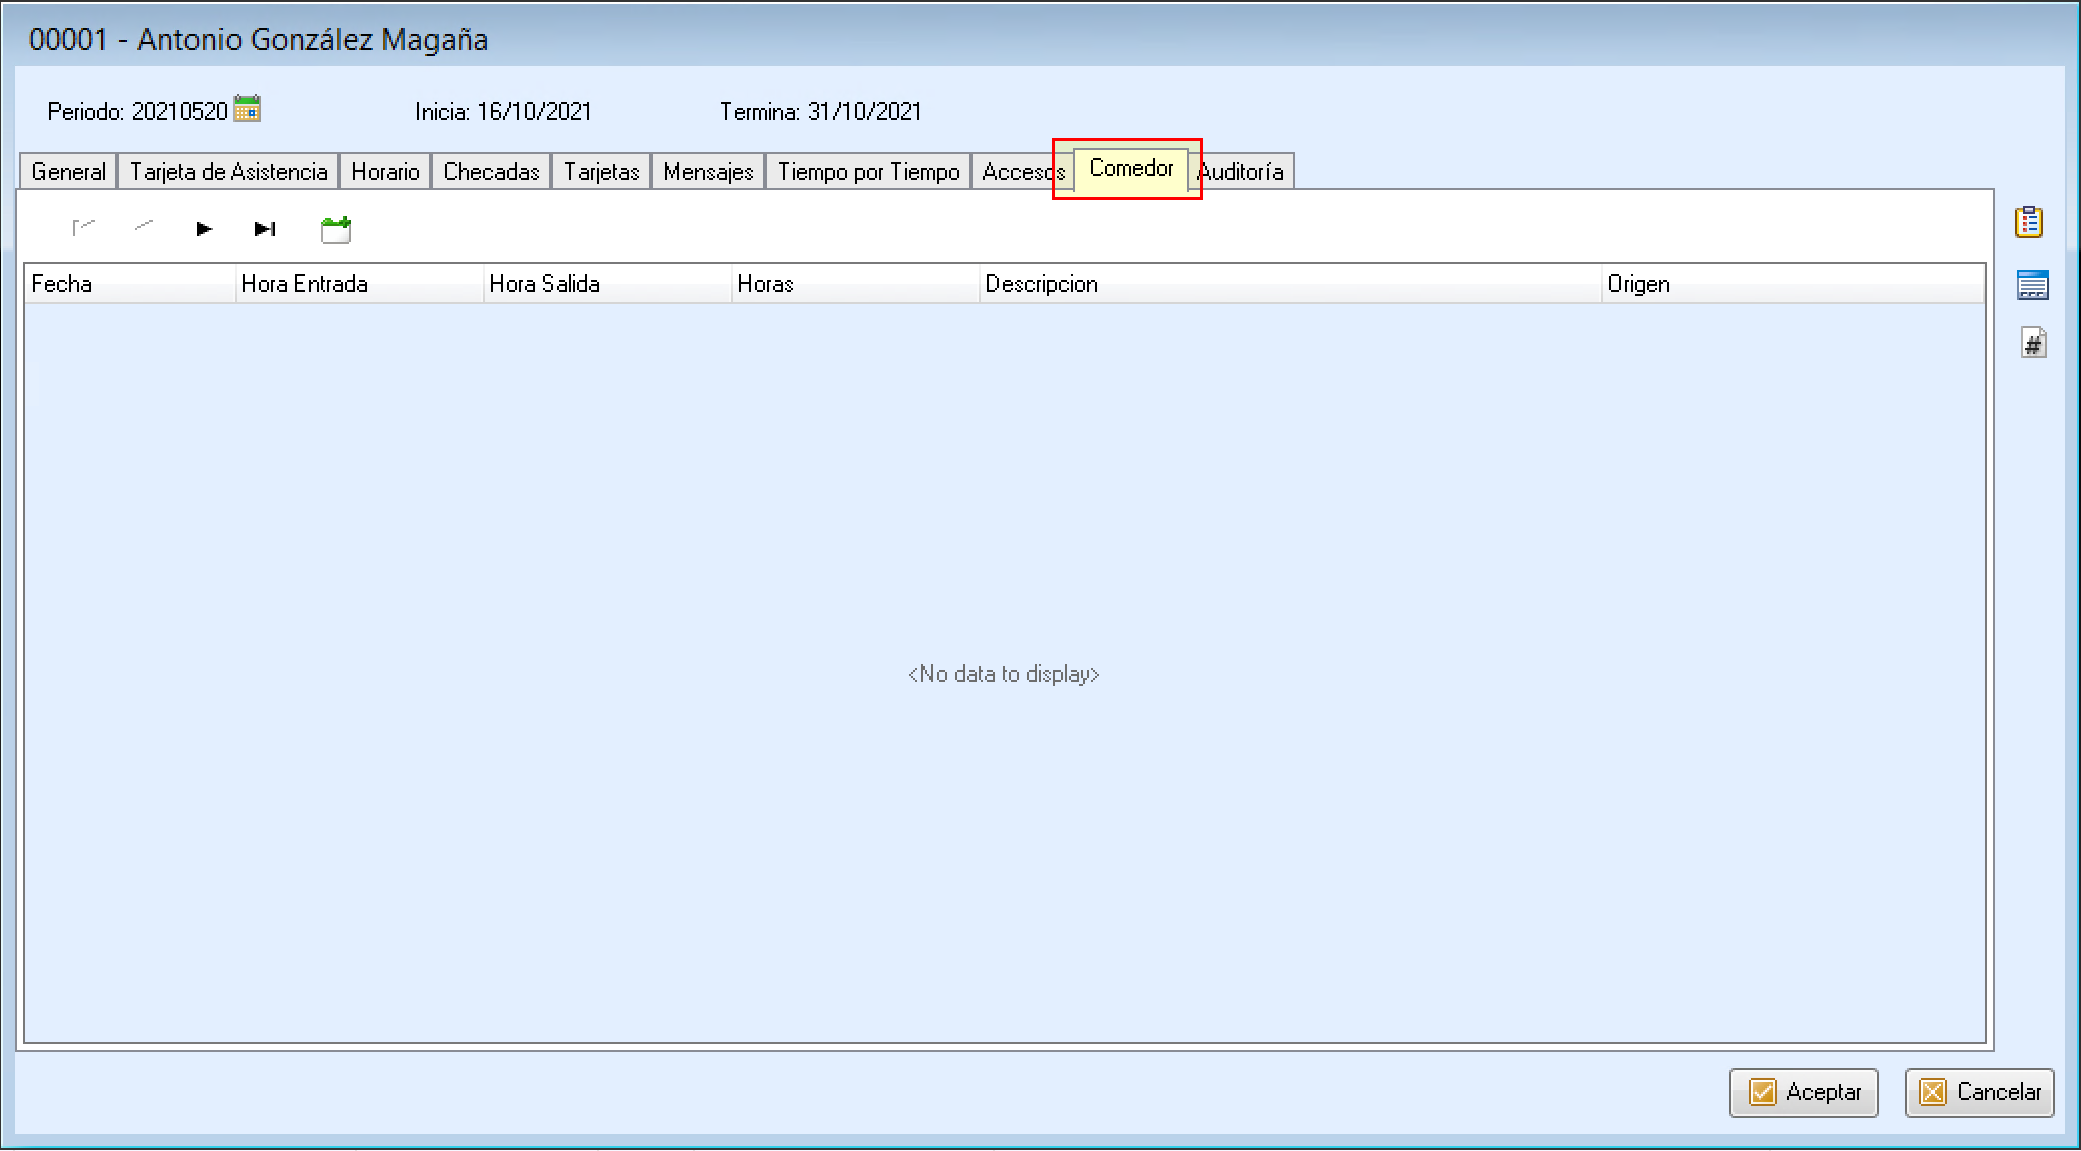The image size is (2081, 1151).
Task: Jump to last record arrow
Action: pos(265,229)
